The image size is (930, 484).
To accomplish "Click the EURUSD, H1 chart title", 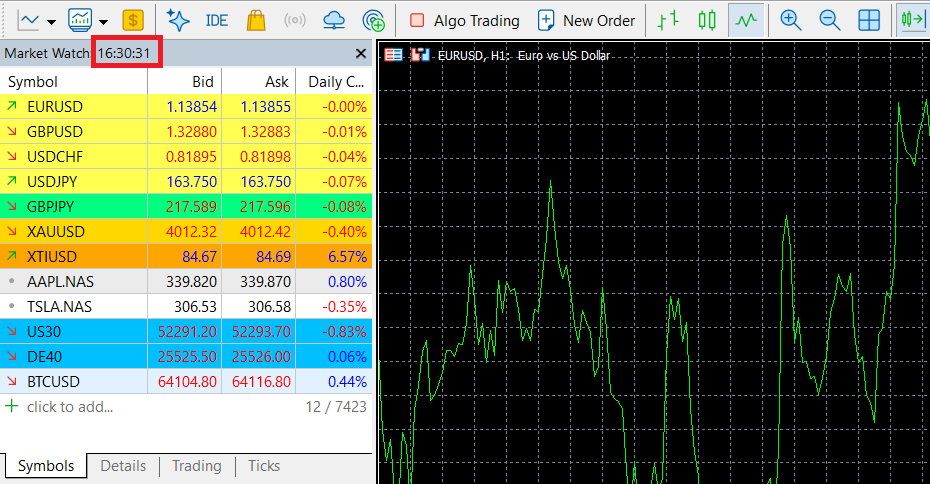I will (x=524, y=56).
